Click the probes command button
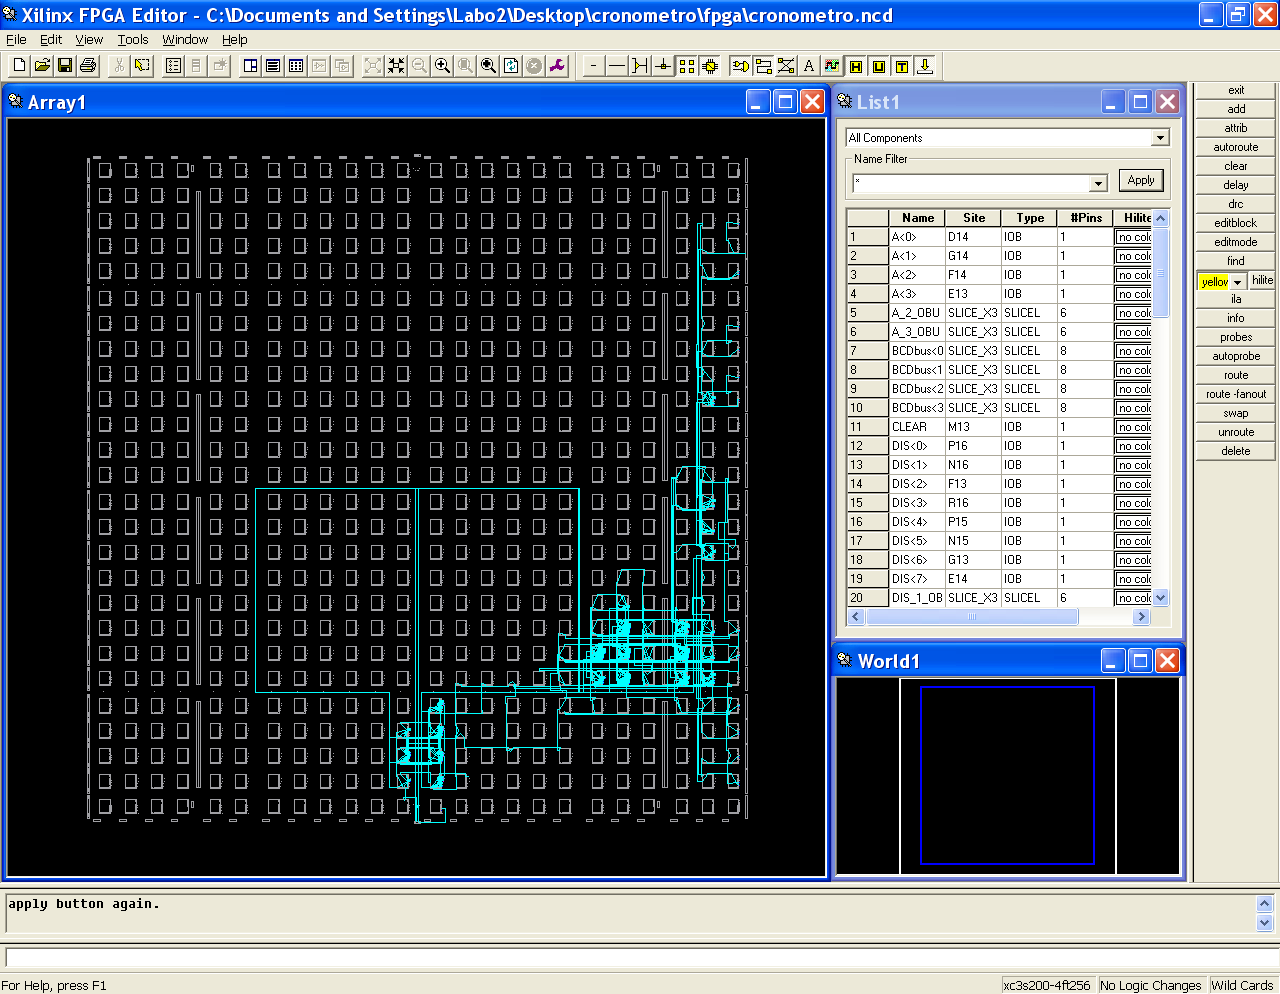Screen dimensions: 1280x994 click(1236, 337)
